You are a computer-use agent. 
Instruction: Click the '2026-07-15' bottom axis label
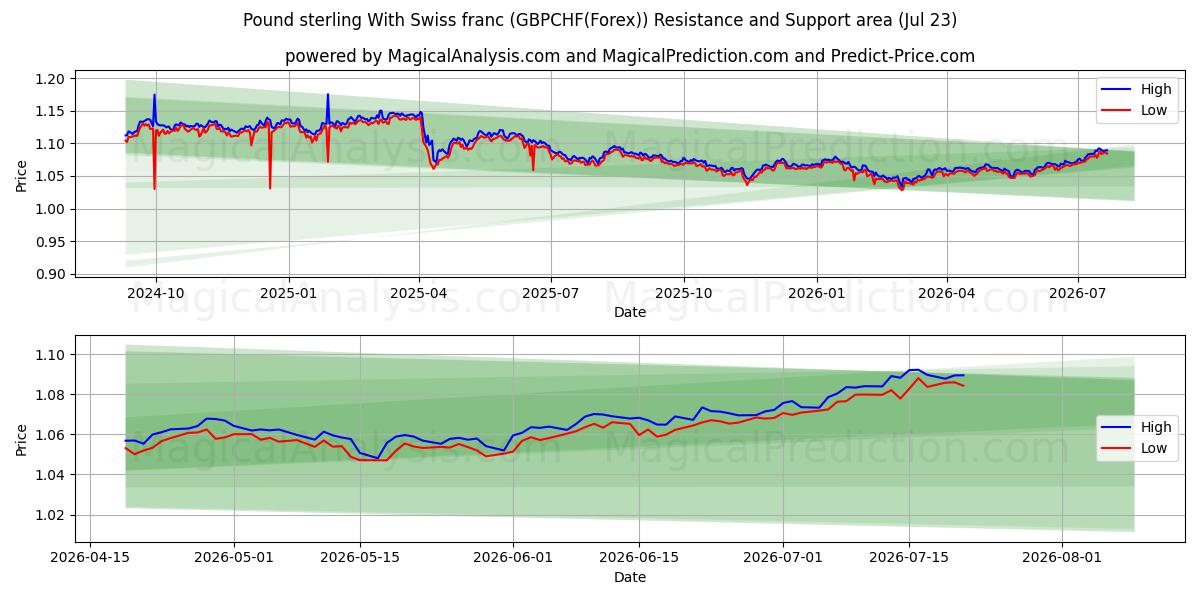point(909,560)
